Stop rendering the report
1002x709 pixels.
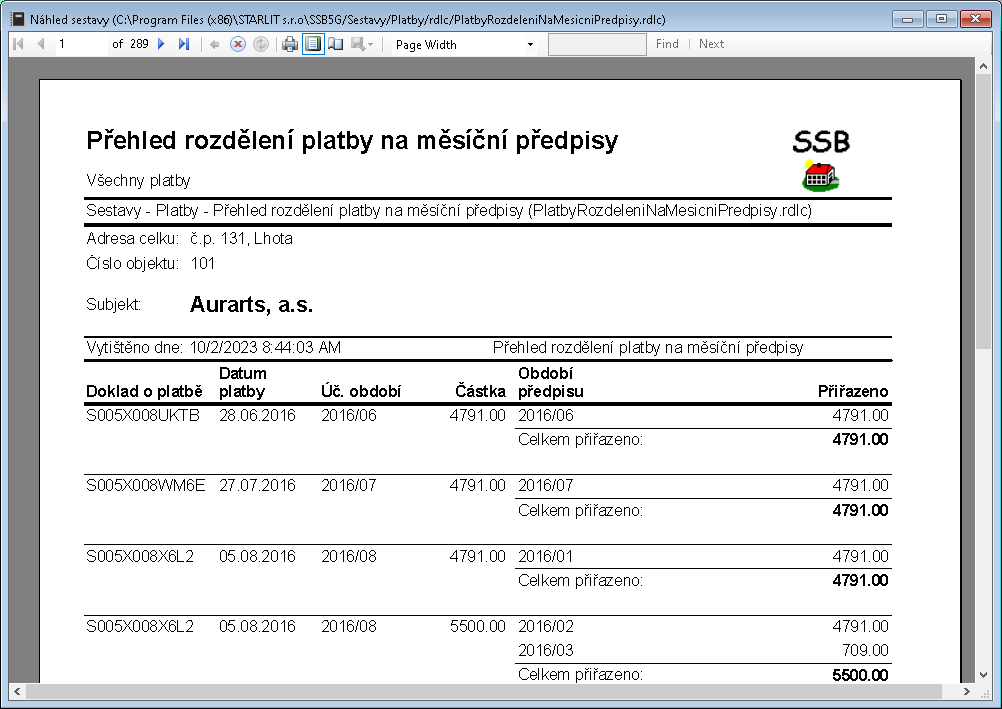238,44
